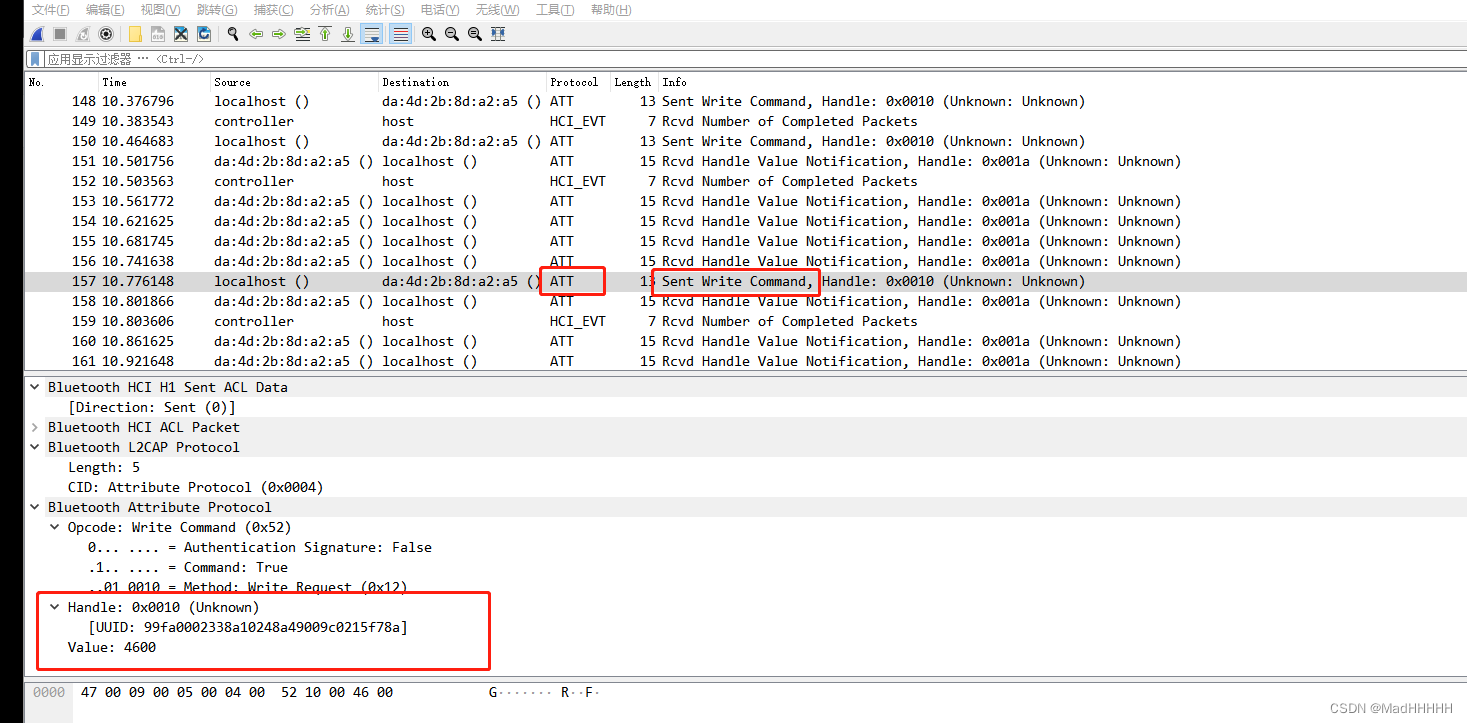This screenshot has height=723, width=1467.
Task: Reload this capture file
Action: (x=203, y=33)
